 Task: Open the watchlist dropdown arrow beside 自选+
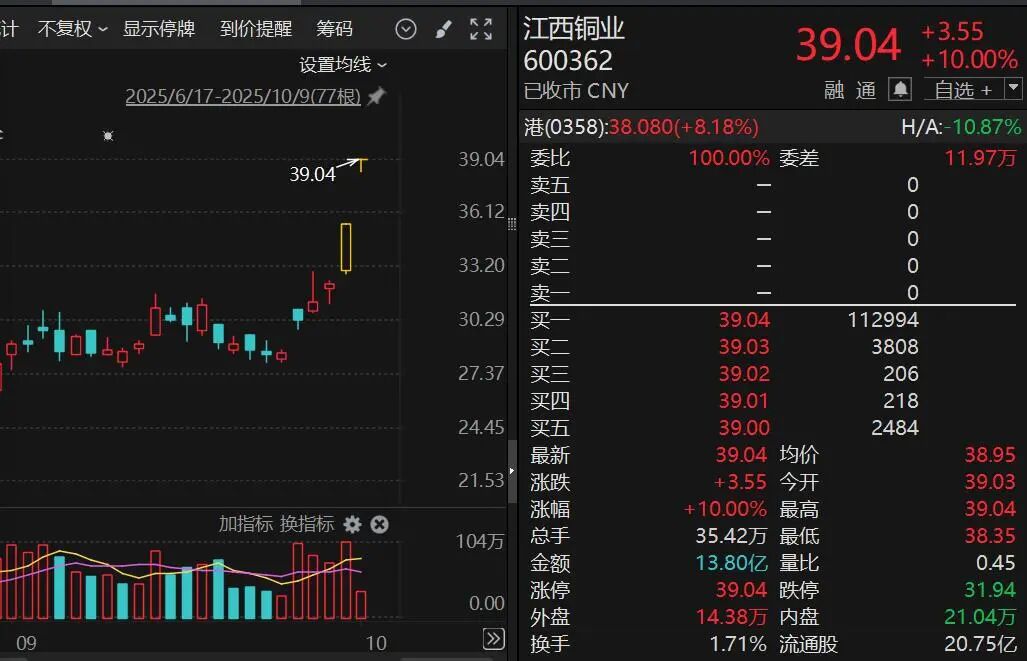(x=1013, y=90)
